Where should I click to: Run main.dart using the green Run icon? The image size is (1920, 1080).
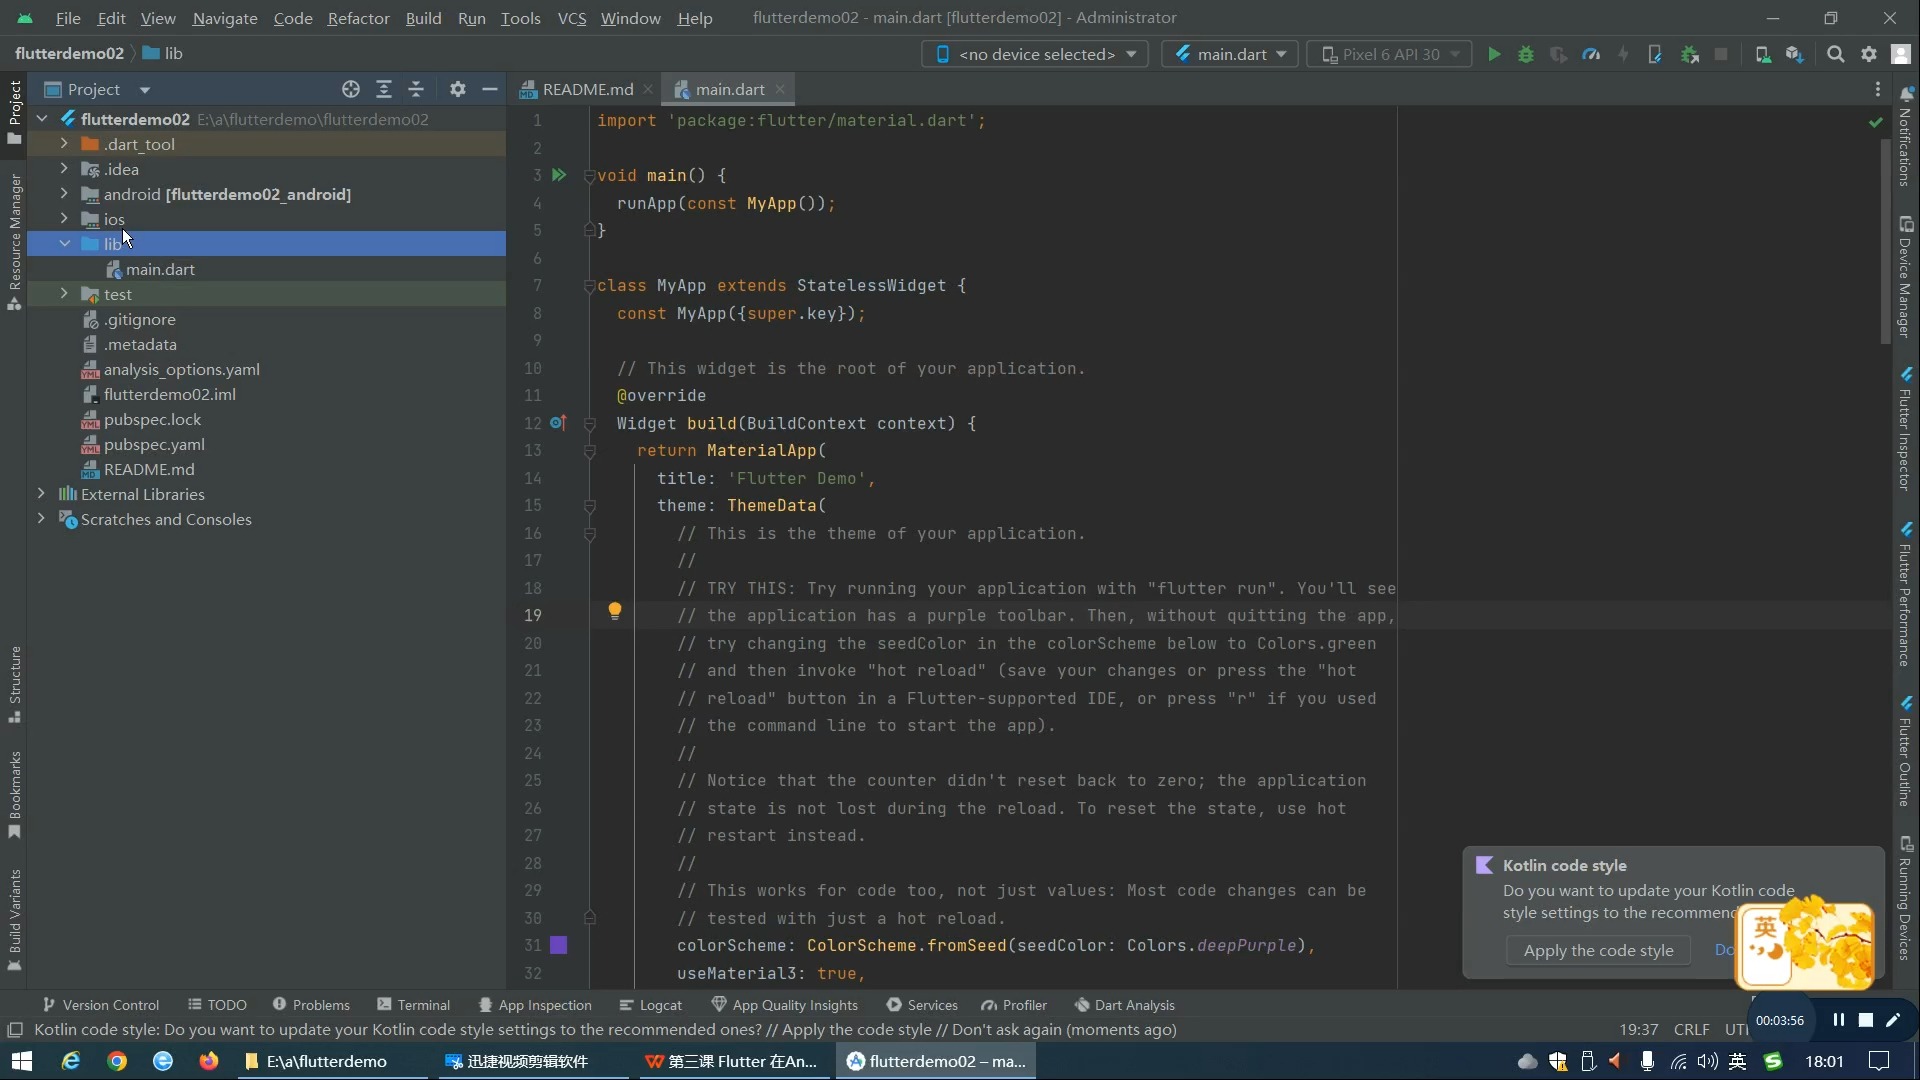1494,54
